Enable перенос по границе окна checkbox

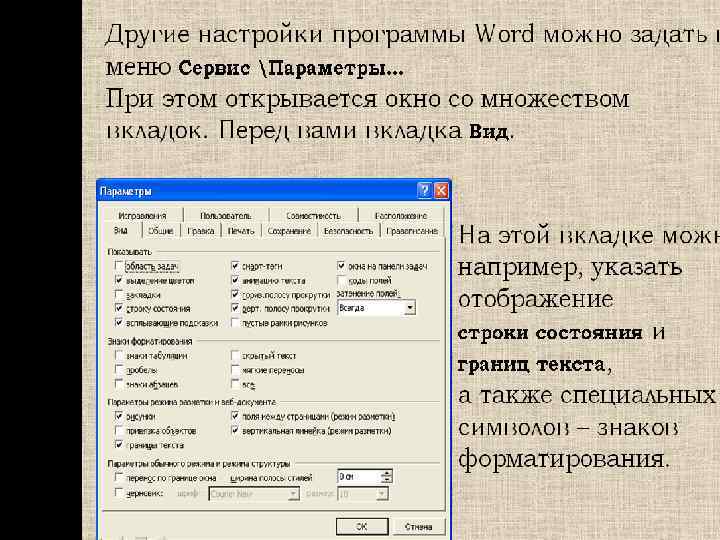point(119,478)
